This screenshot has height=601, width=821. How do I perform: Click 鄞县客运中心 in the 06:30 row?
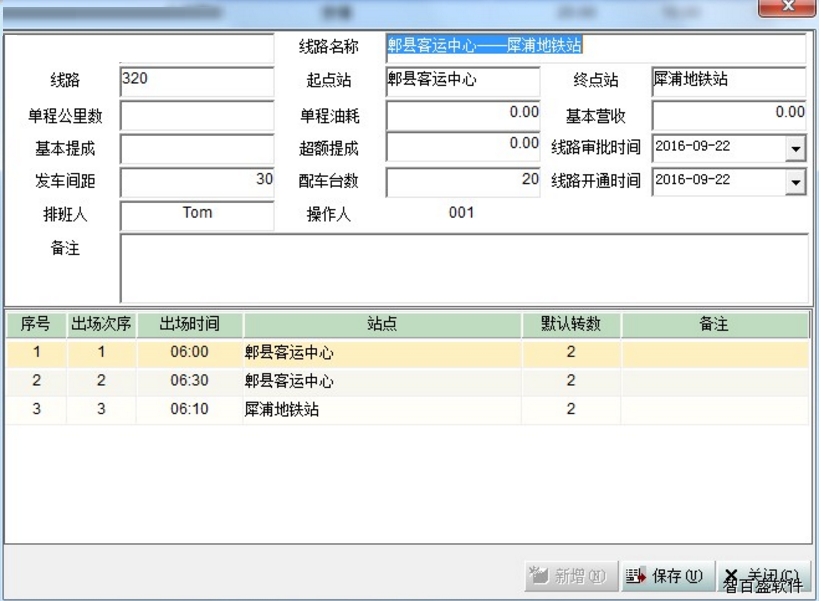coord(289,381)
